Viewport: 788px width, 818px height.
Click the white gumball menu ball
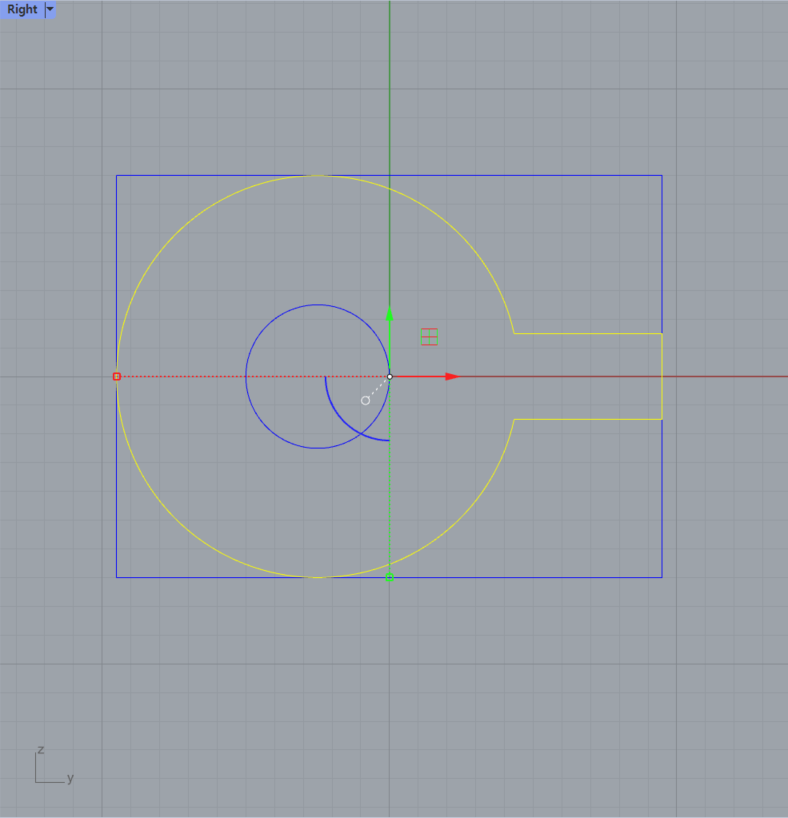tap(365, 401)
